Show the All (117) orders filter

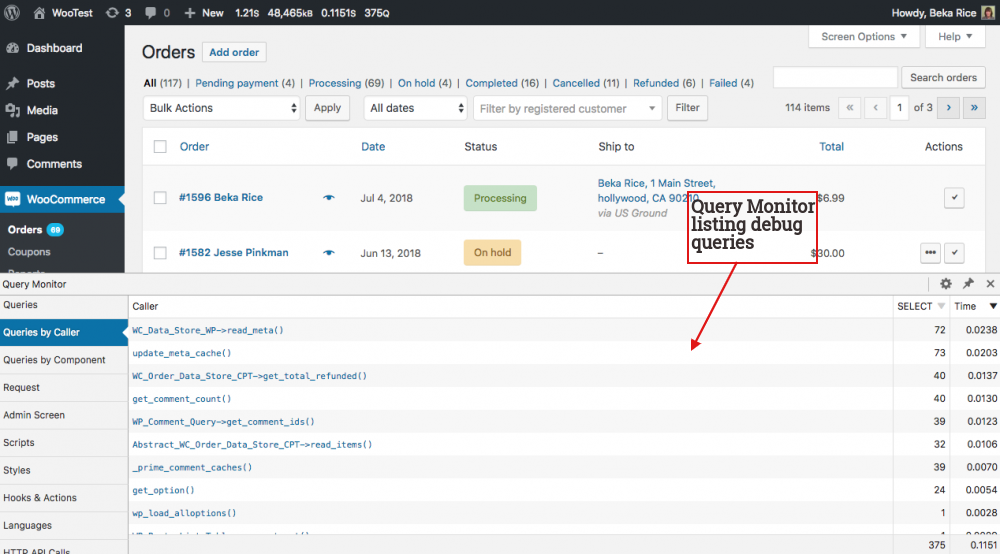tap(162, 83)
